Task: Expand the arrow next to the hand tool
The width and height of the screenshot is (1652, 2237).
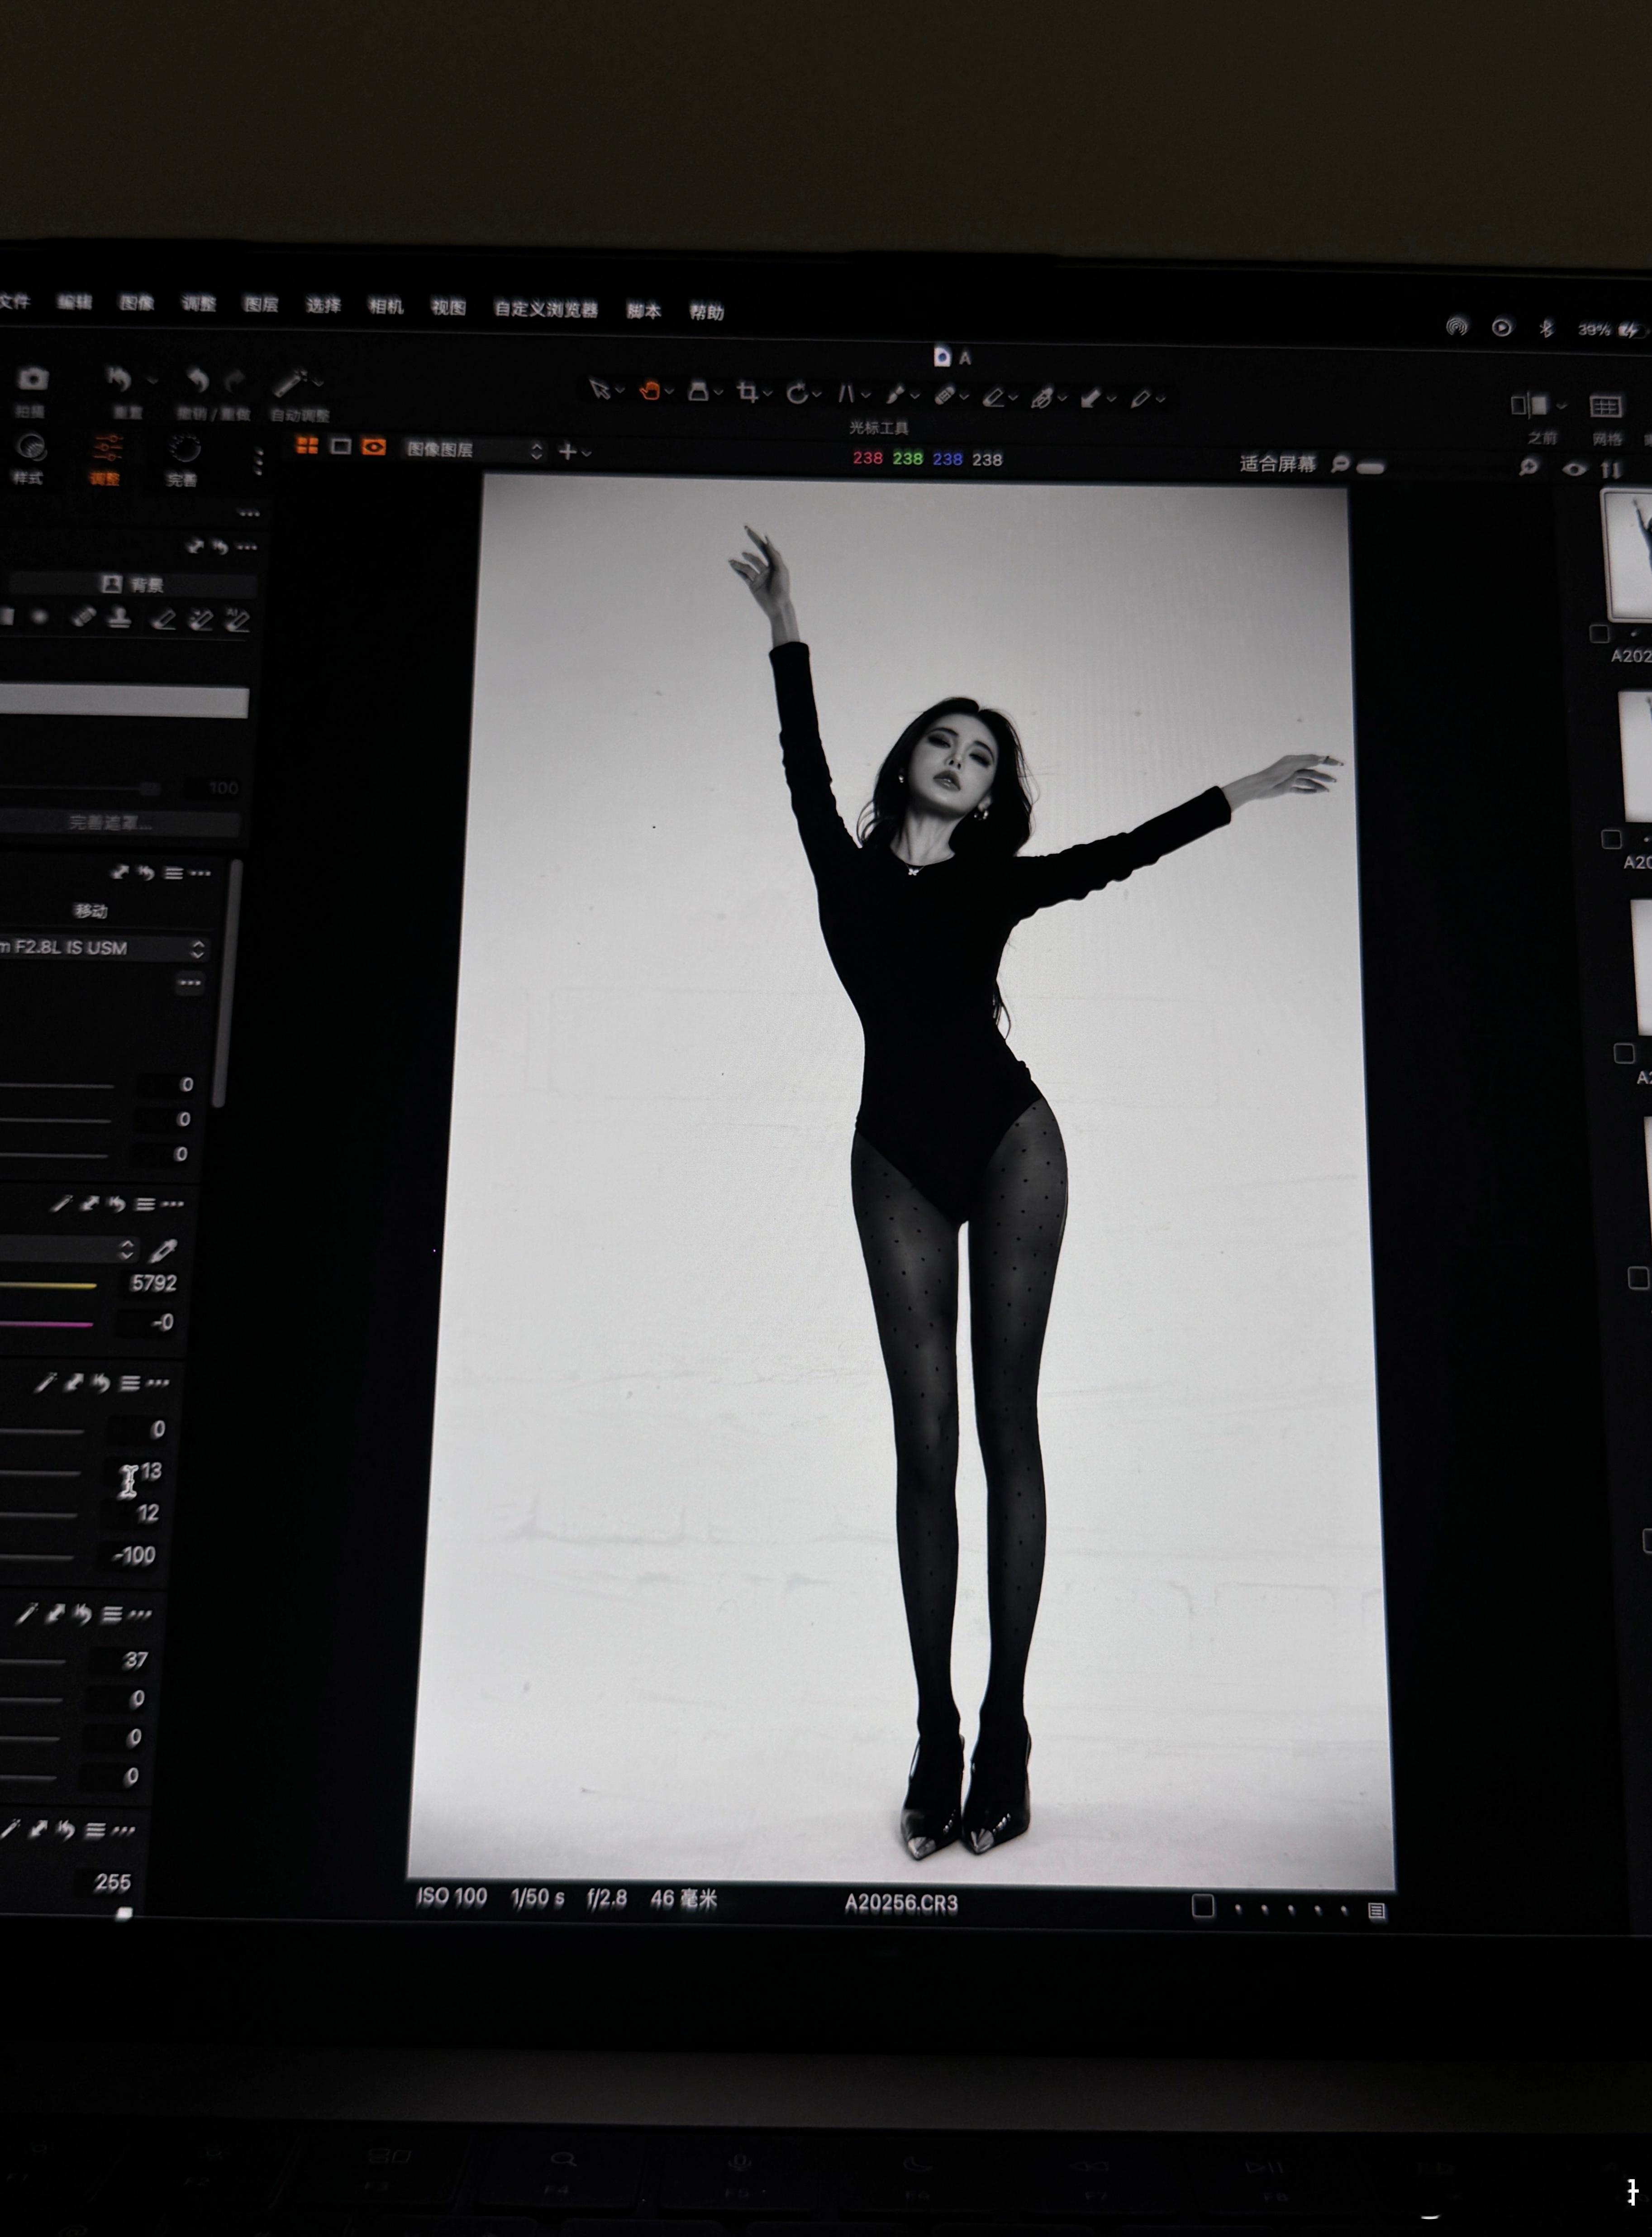Action: 669,392
